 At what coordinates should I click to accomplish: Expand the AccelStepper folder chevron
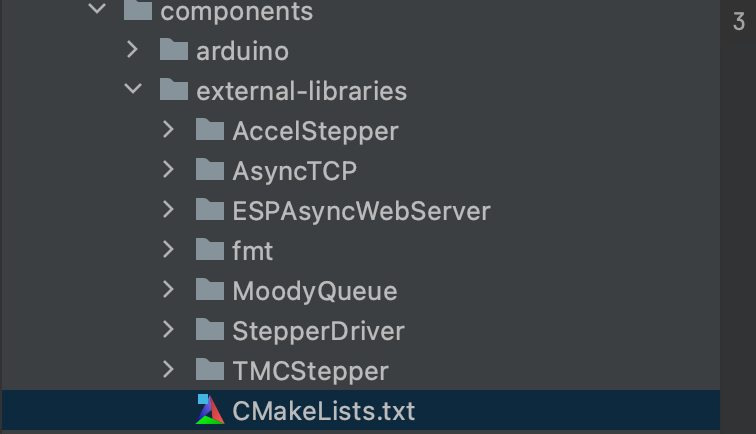(168, 129)
